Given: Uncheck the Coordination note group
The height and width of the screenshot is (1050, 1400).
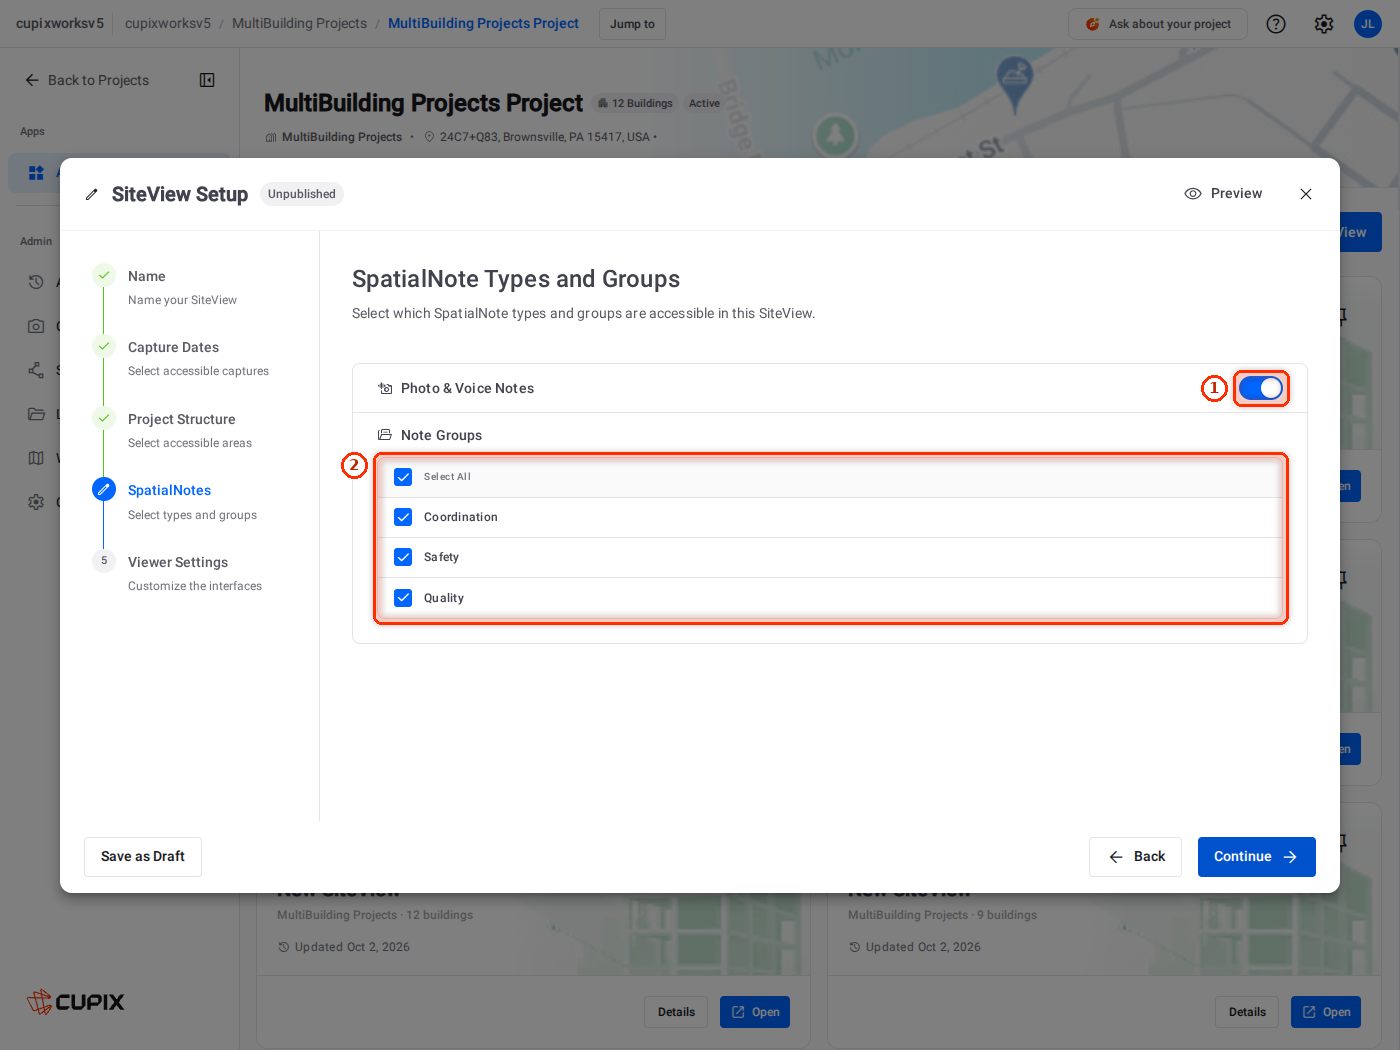Looking at the screenshot, I should click(x=403, y=517).
